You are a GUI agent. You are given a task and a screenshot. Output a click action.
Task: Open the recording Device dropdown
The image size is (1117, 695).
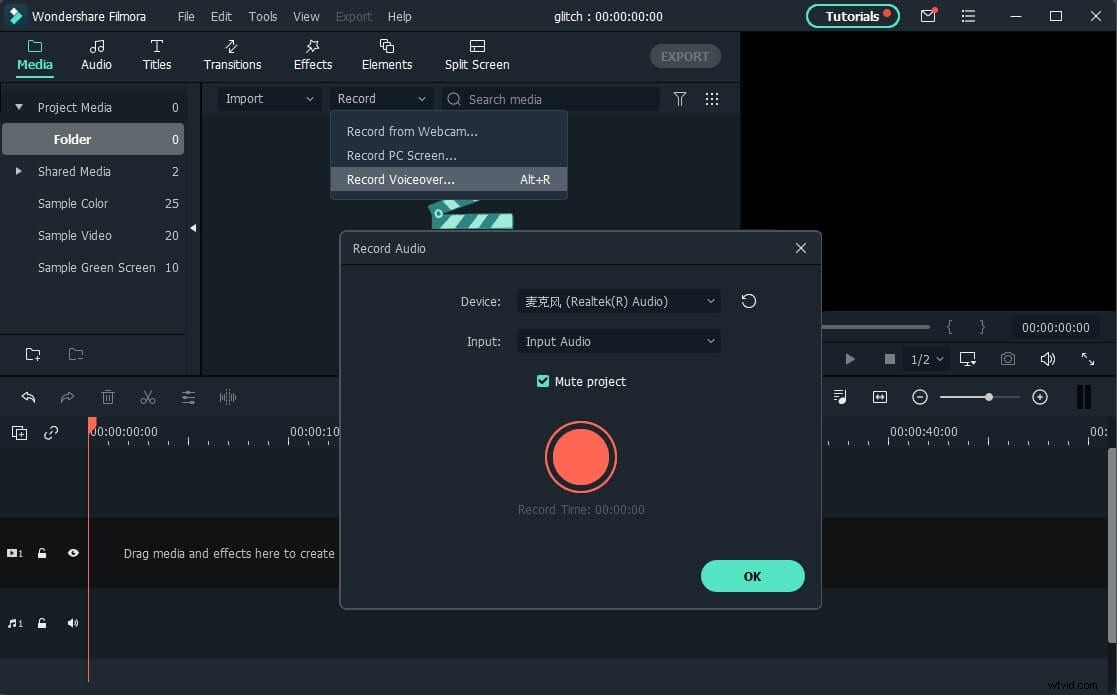[x=618, y=301]
